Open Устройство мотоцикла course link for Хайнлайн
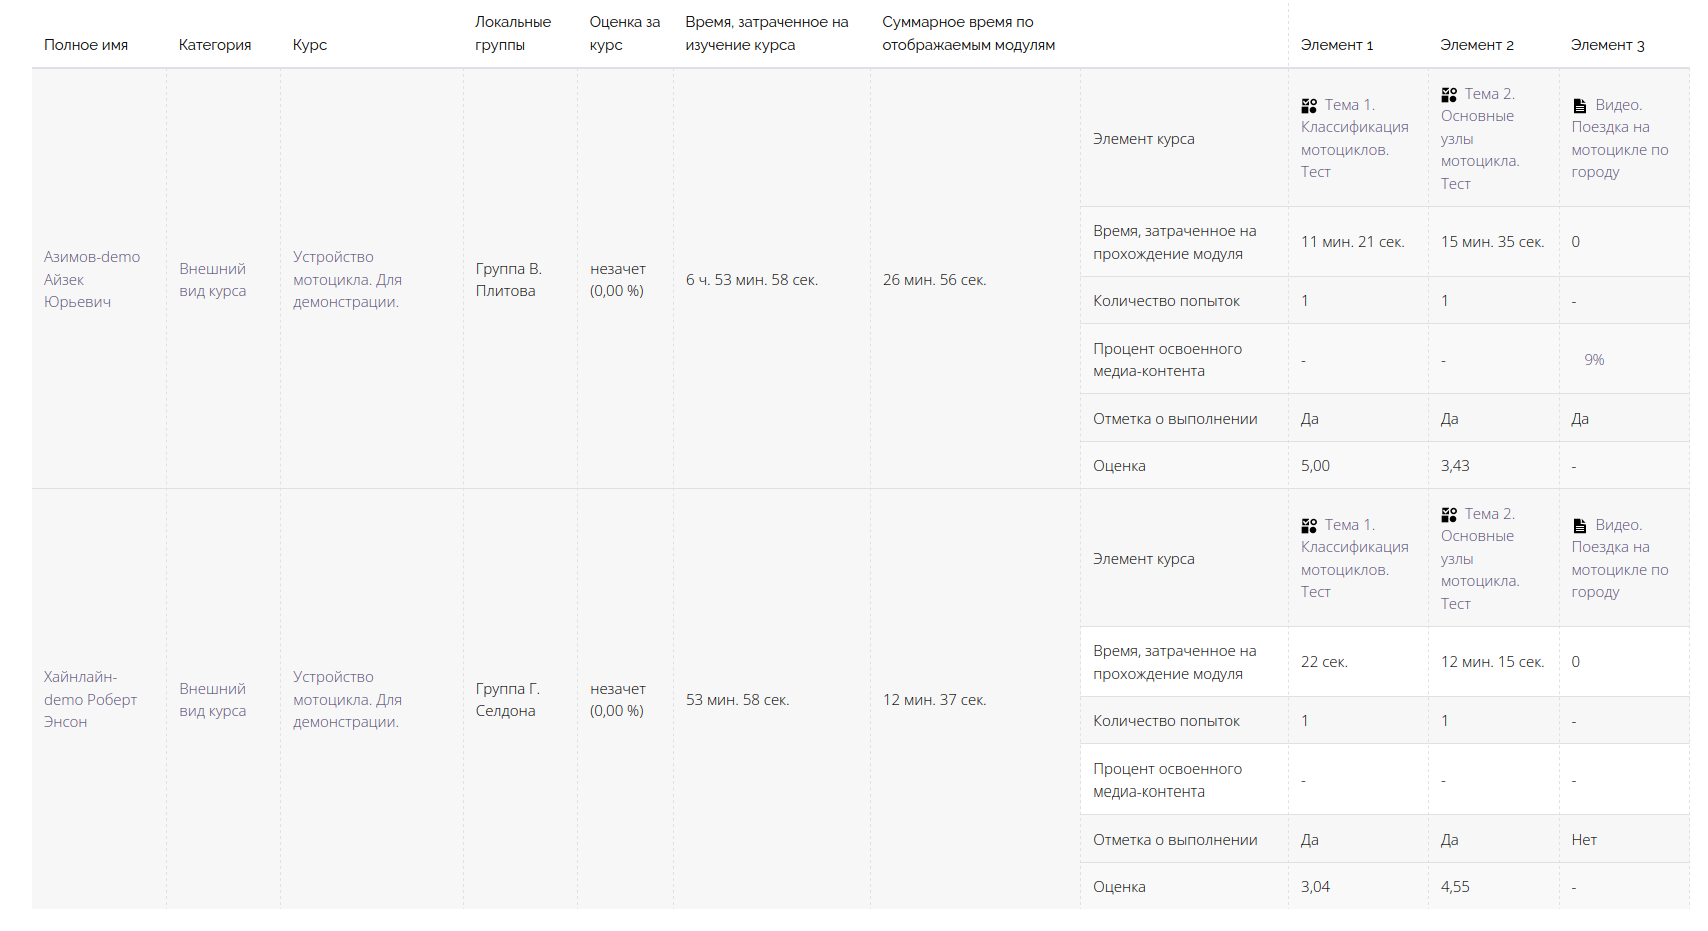Screen dimensions: 1708x931 pyautogui.click(x=347, y=699)
